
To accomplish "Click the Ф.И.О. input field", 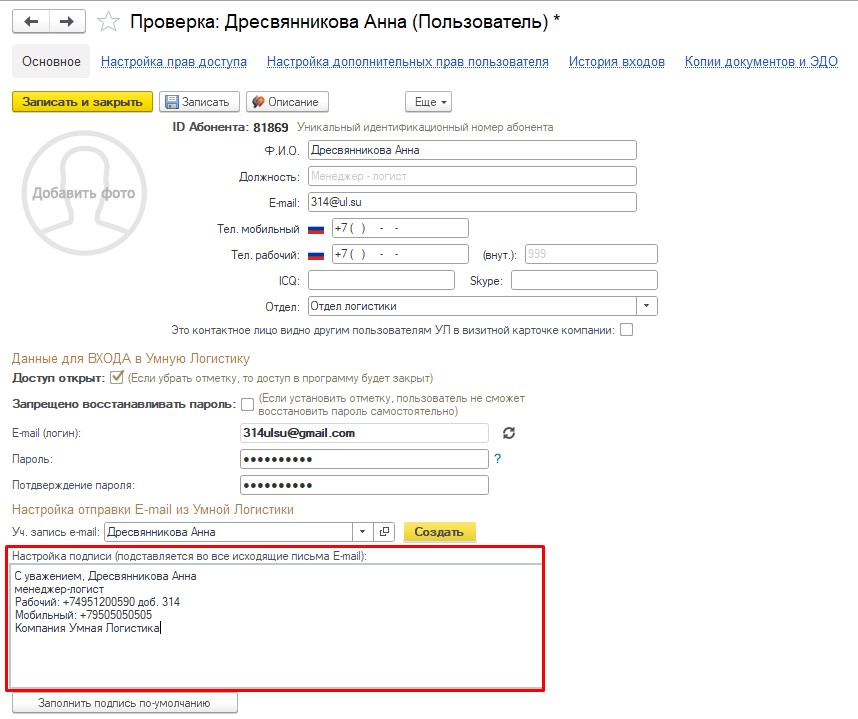I will 472,150.
